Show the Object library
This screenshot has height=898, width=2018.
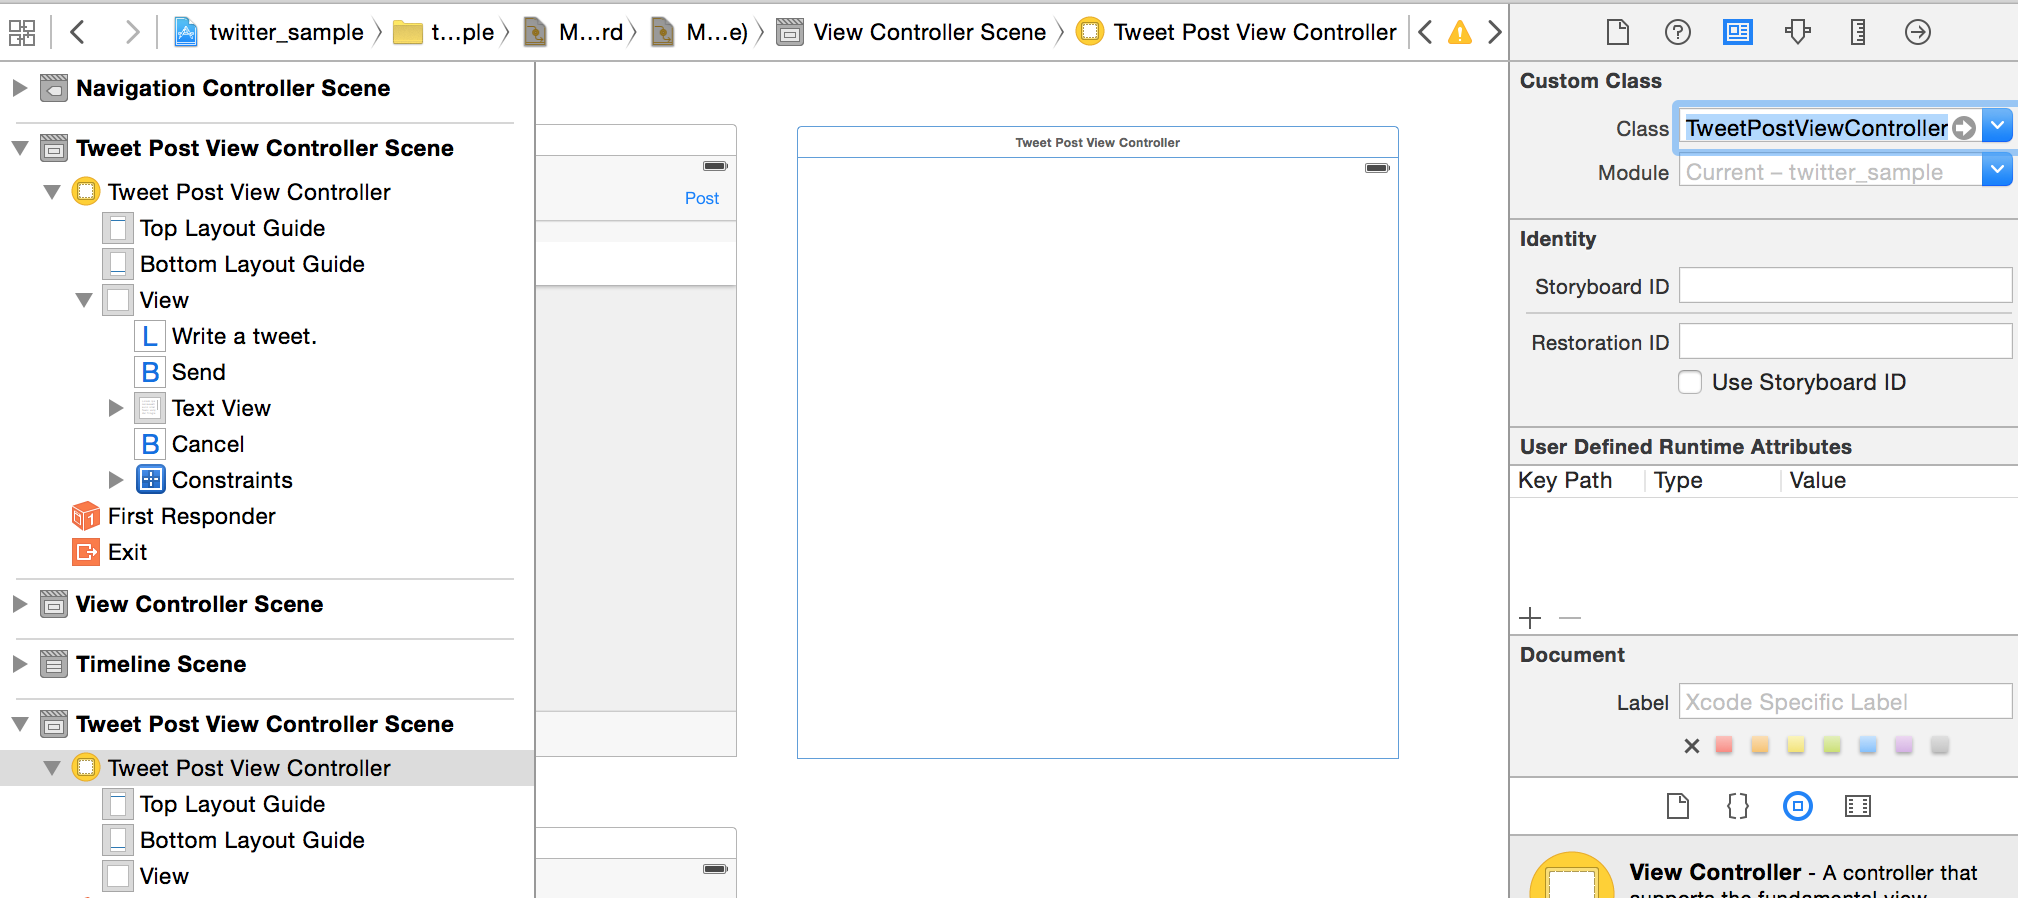coord(1798,806)
